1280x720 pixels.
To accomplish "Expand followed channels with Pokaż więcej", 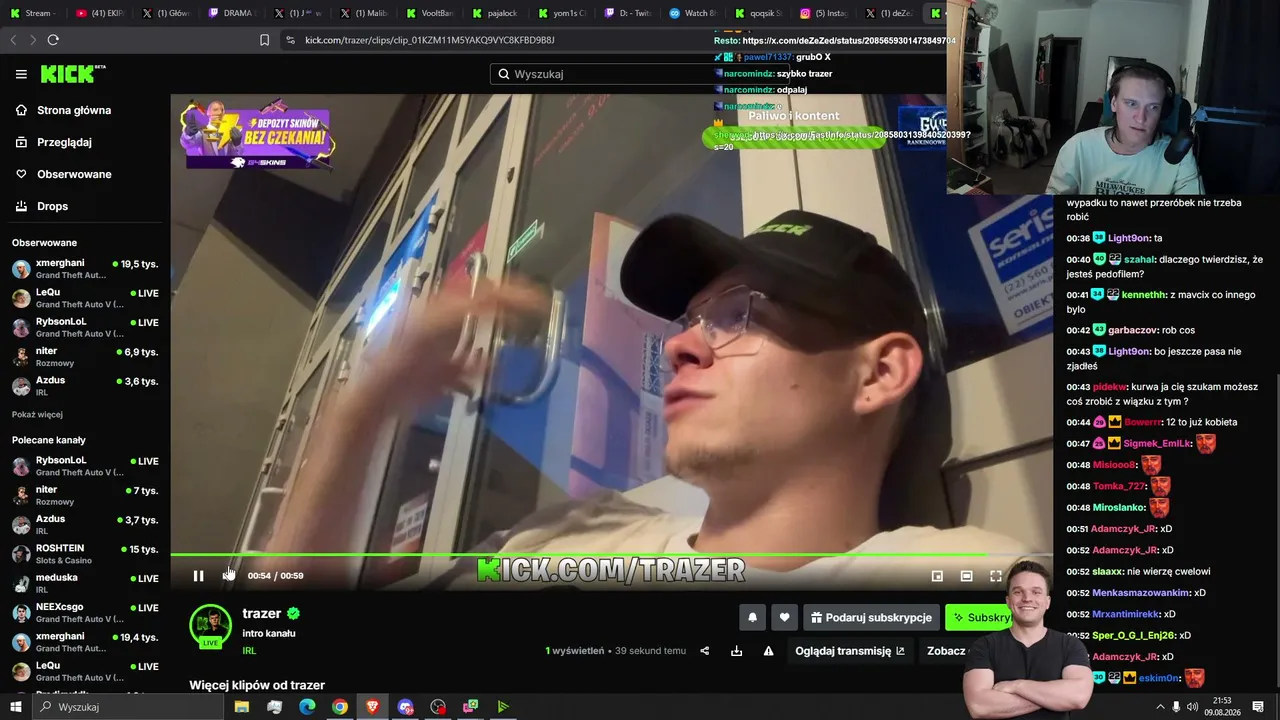I will pyautogui.click(x=37, y=414).
